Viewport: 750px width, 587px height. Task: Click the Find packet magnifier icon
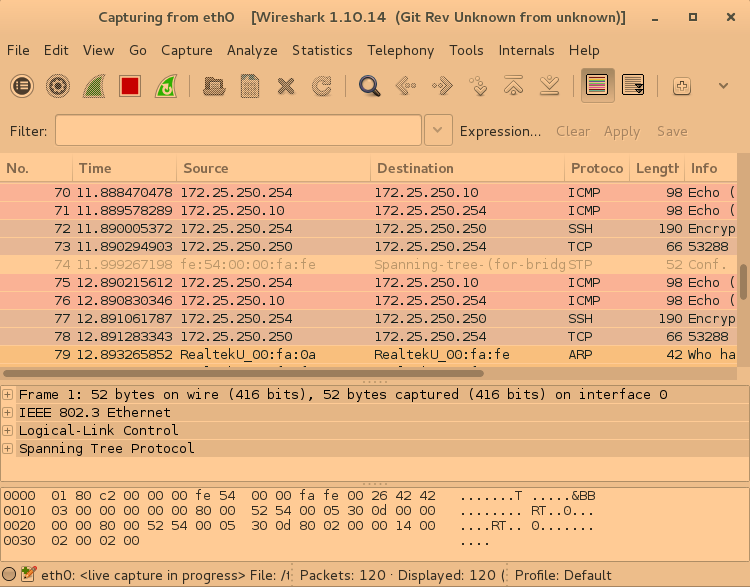(x=370, y=86)
